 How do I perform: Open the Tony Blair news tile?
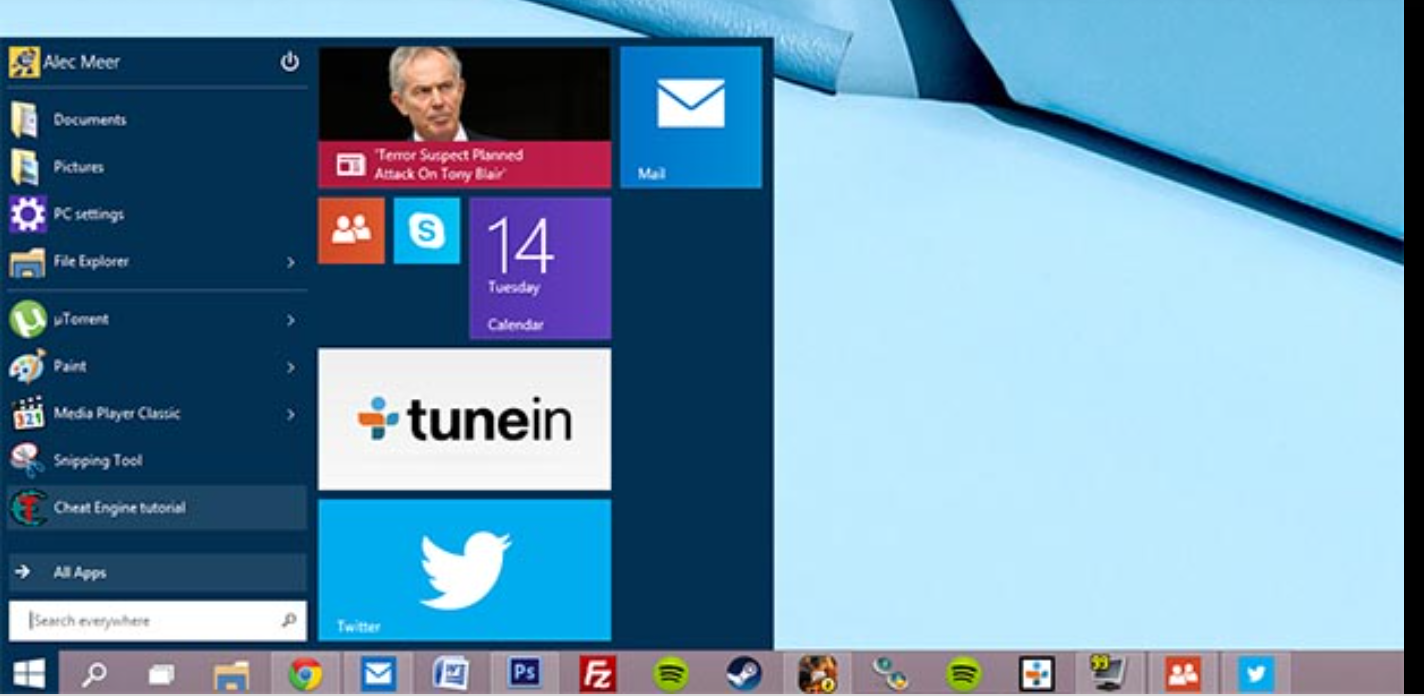464,117
